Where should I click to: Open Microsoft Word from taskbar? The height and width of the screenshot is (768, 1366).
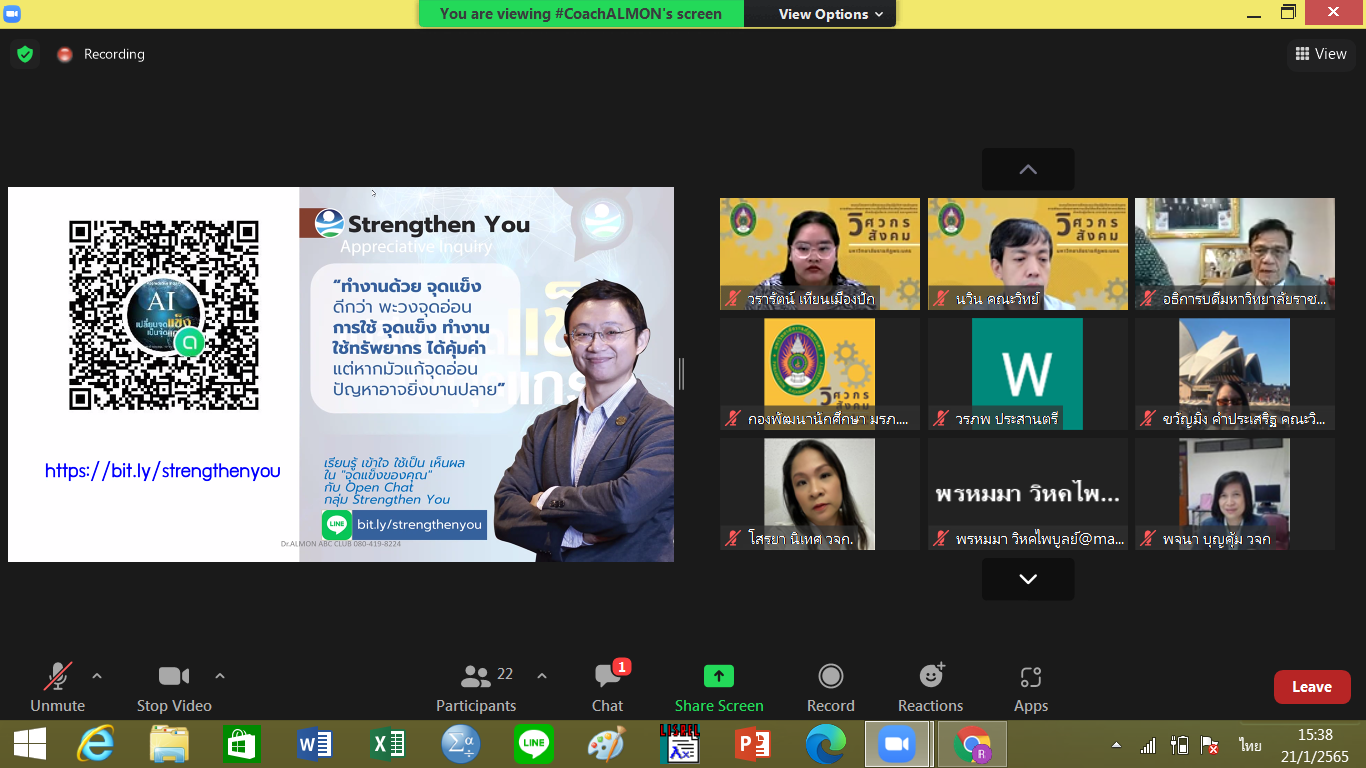(x=315, y=744)
